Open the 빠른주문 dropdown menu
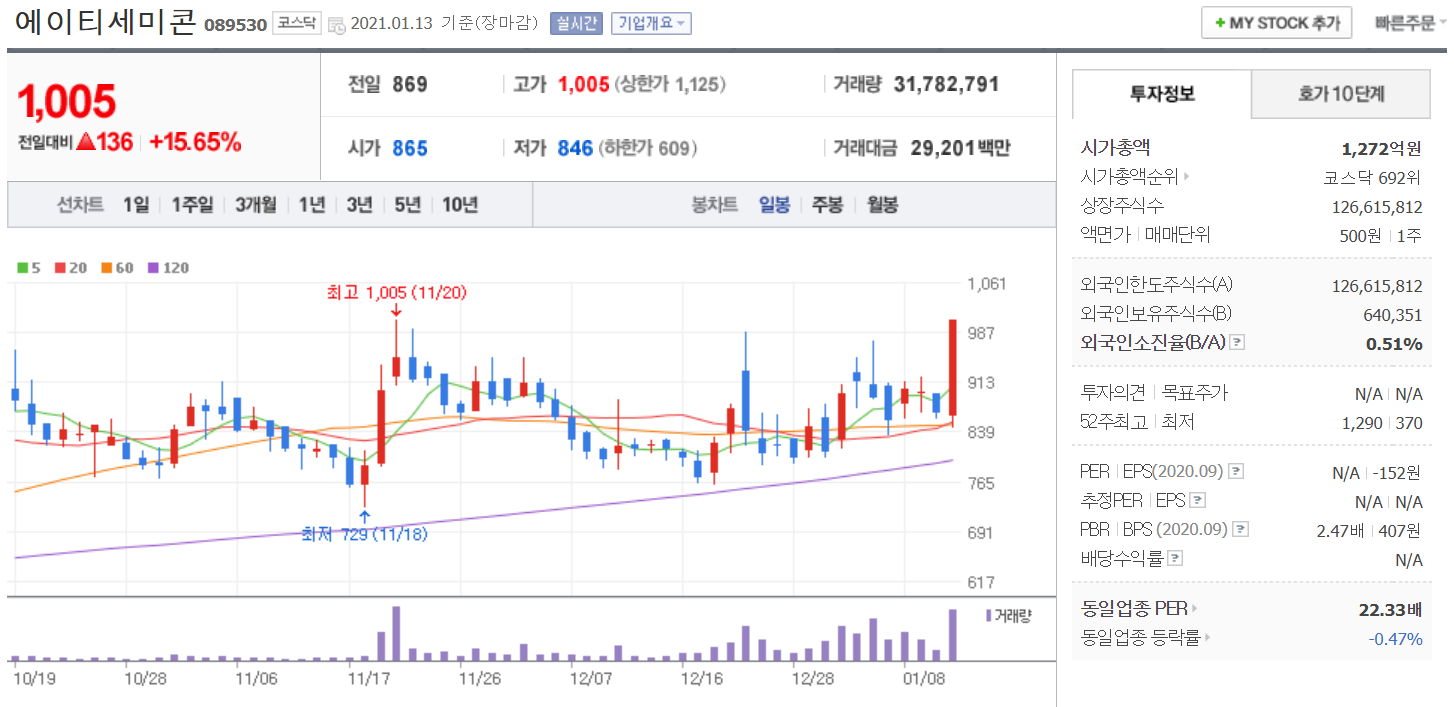 coord(1410,23)
